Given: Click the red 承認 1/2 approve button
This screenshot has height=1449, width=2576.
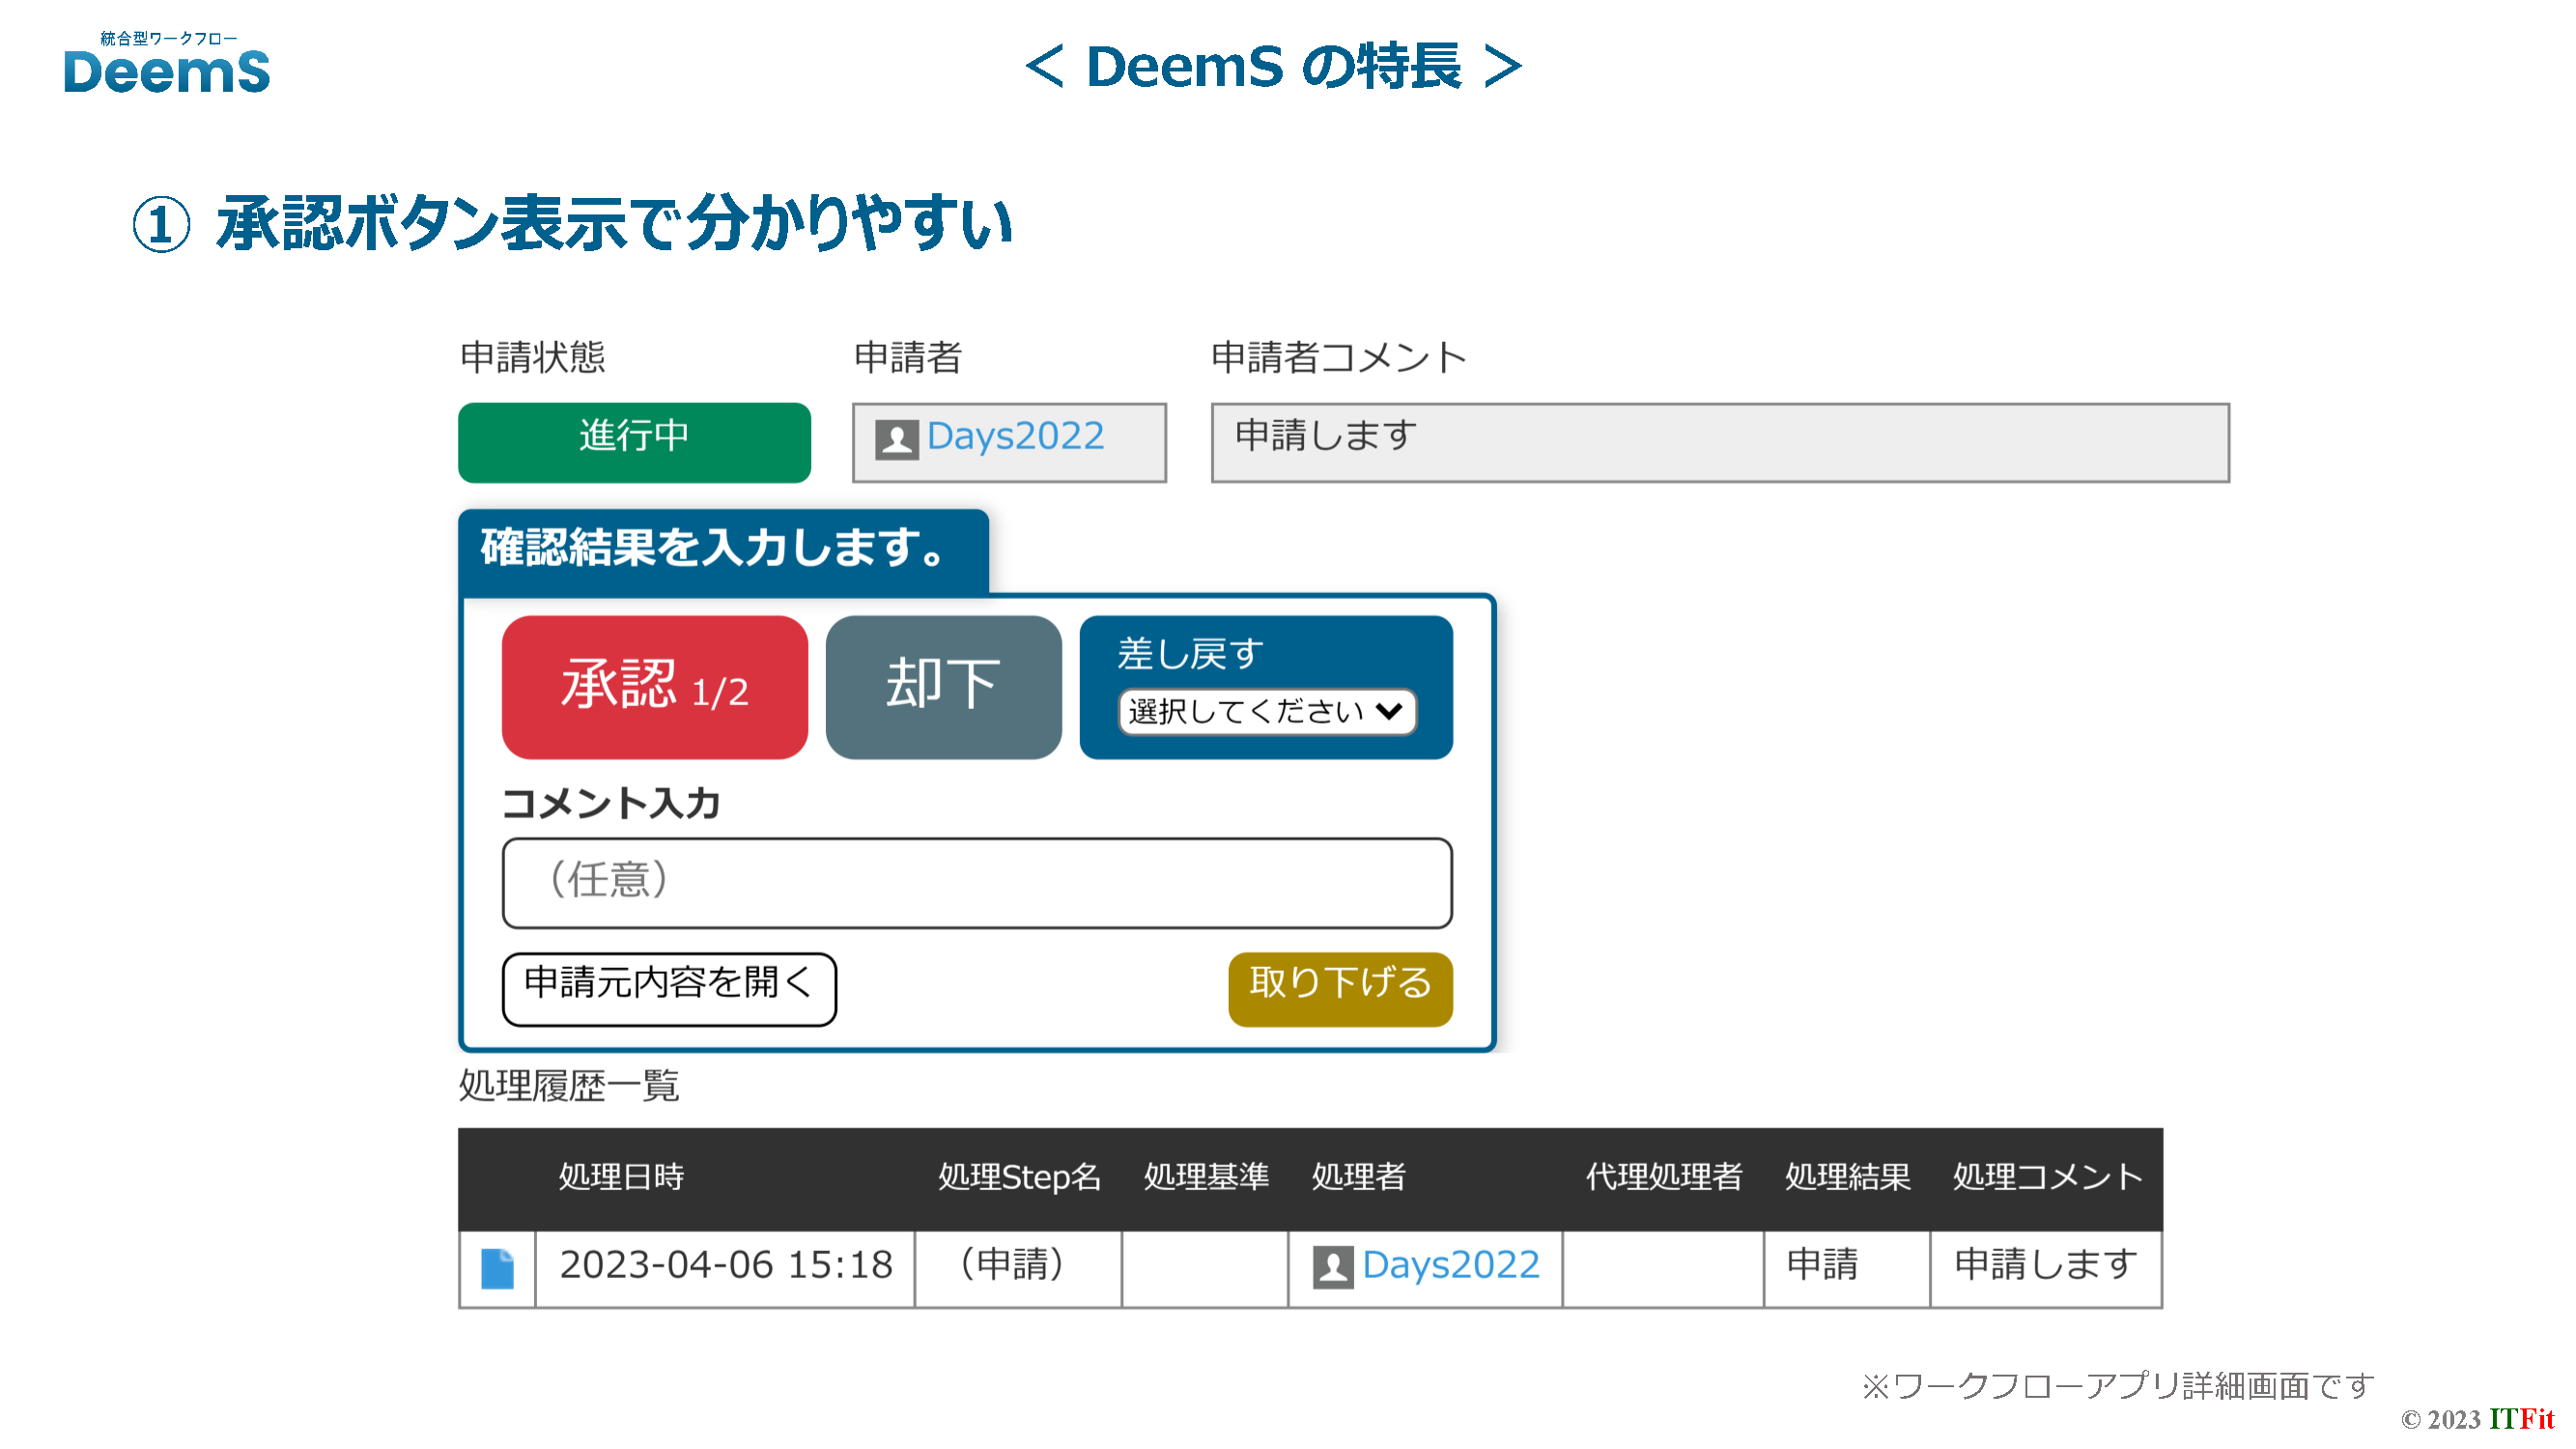Looking at the screenshot, I should click(654, 687).
